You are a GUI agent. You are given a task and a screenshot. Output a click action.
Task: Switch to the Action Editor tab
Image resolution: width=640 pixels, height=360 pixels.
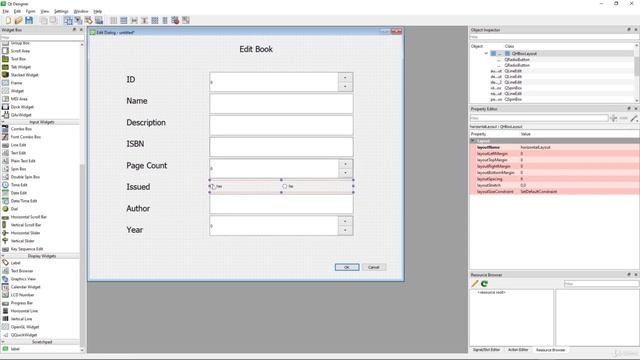518,350
